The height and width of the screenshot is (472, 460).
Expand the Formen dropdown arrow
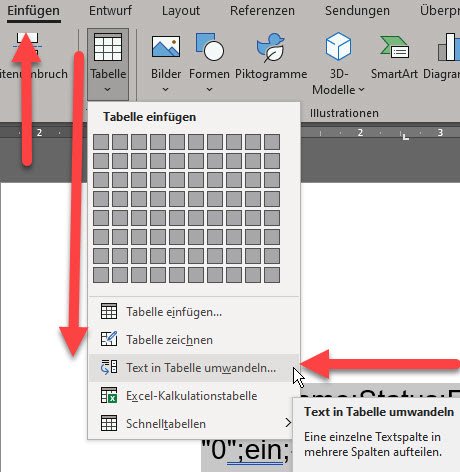point(209,89)
